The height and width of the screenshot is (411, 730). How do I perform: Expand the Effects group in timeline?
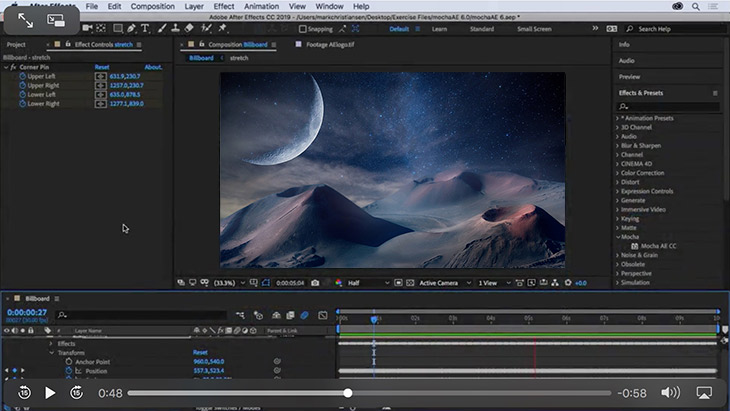[51, 344]
